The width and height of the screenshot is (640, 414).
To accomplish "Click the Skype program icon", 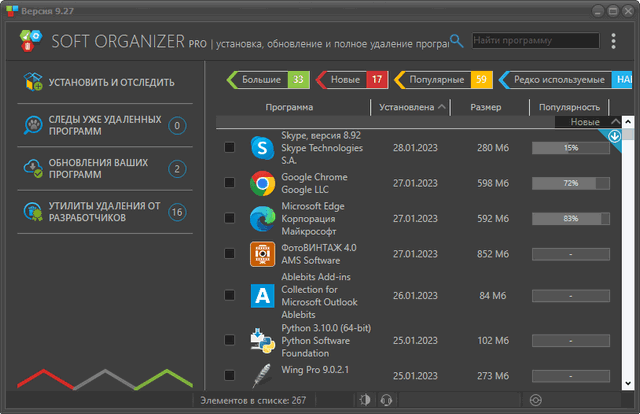I will point(263,148).
